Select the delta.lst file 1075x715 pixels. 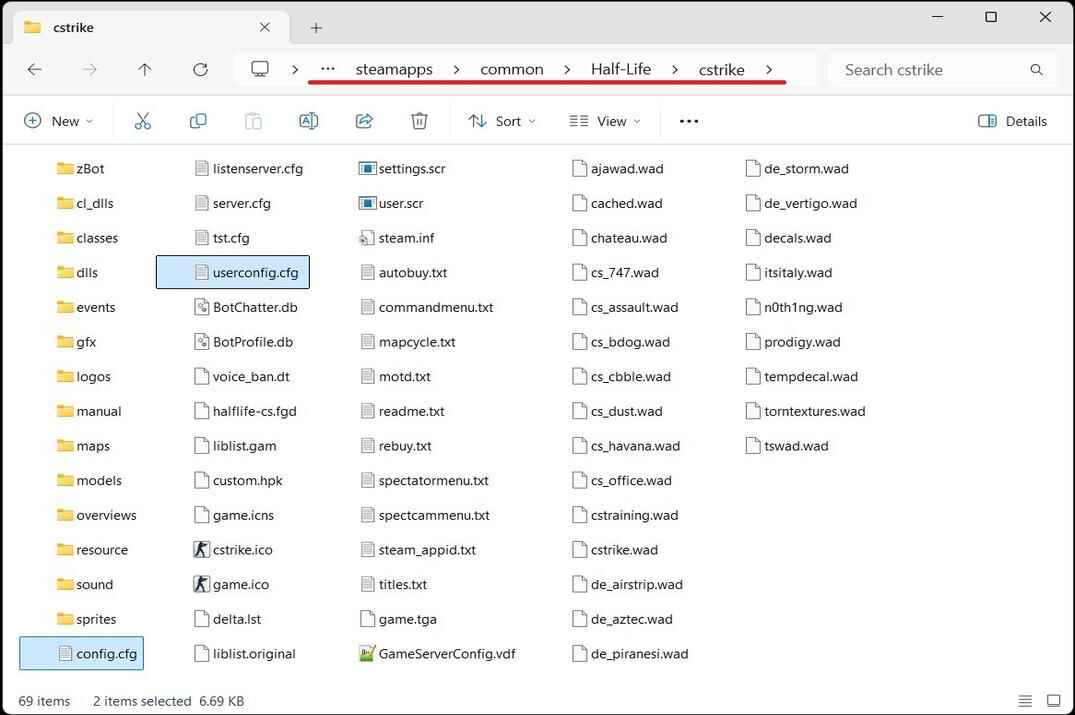(228, 619)
